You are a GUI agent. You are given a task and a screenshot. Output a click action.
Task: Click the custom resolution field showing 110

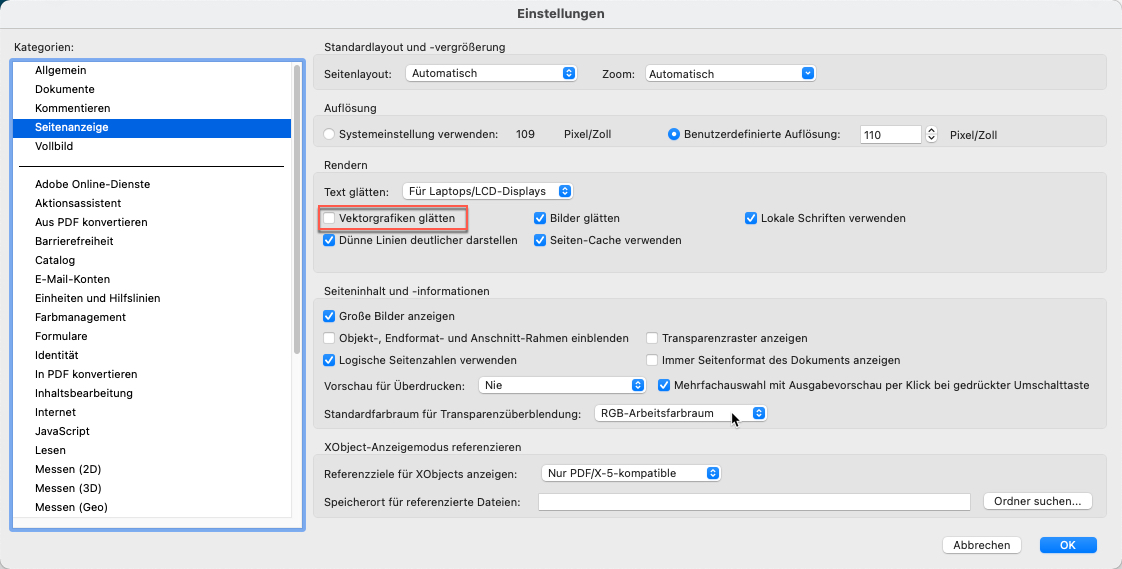891,135
